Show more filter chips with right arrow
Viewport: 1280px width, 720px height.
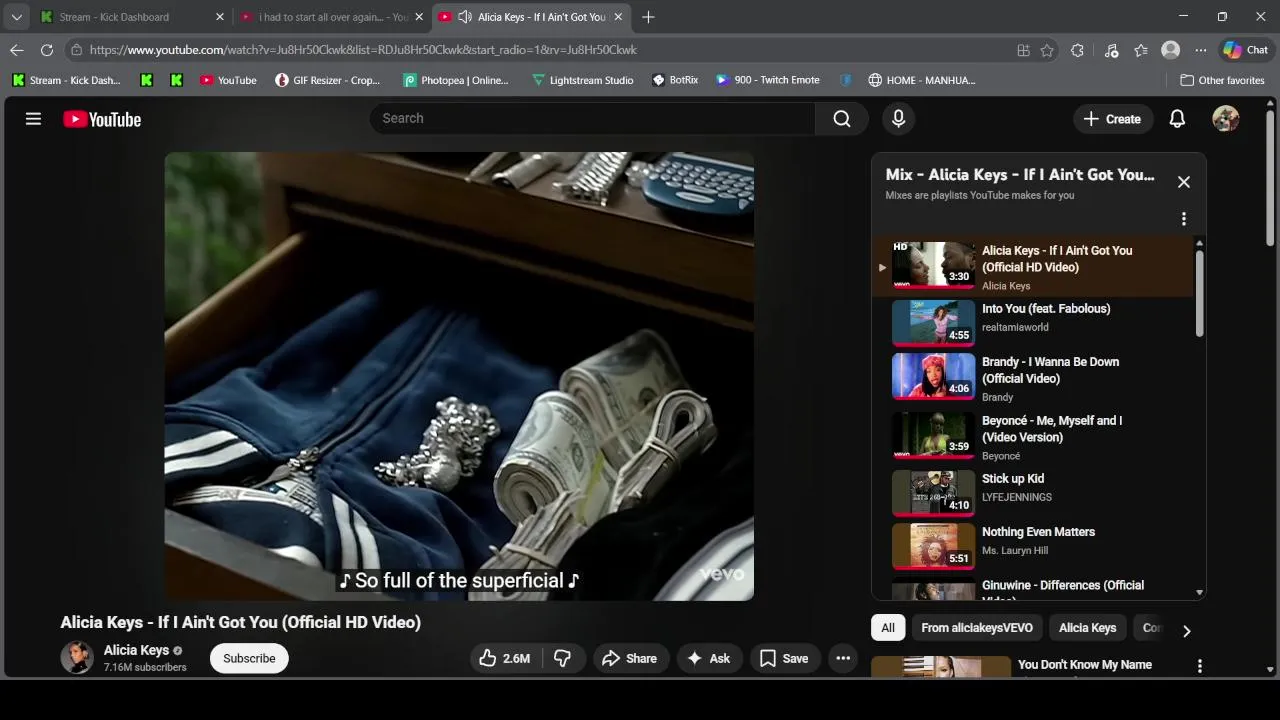point(1186,630)
